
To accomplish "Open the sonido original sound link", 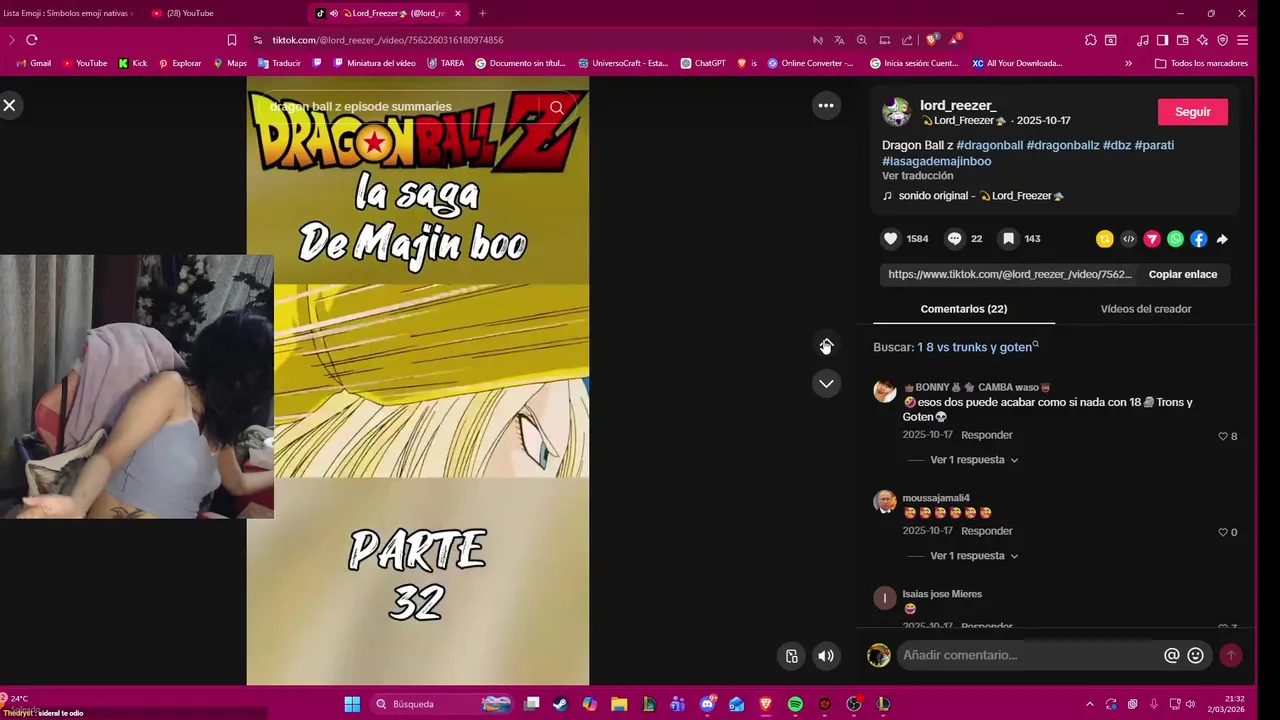I will click(981, 196).
